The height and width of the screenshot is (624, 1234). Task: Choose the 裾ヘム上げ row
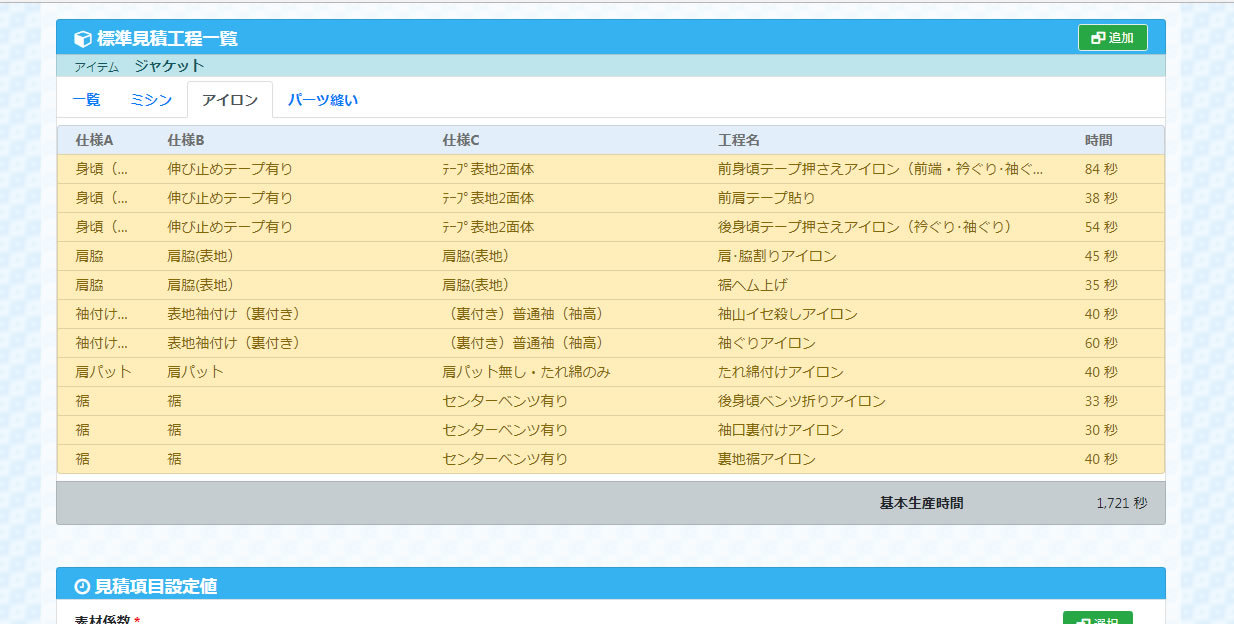pyautogui.click(x=752, y=285)
